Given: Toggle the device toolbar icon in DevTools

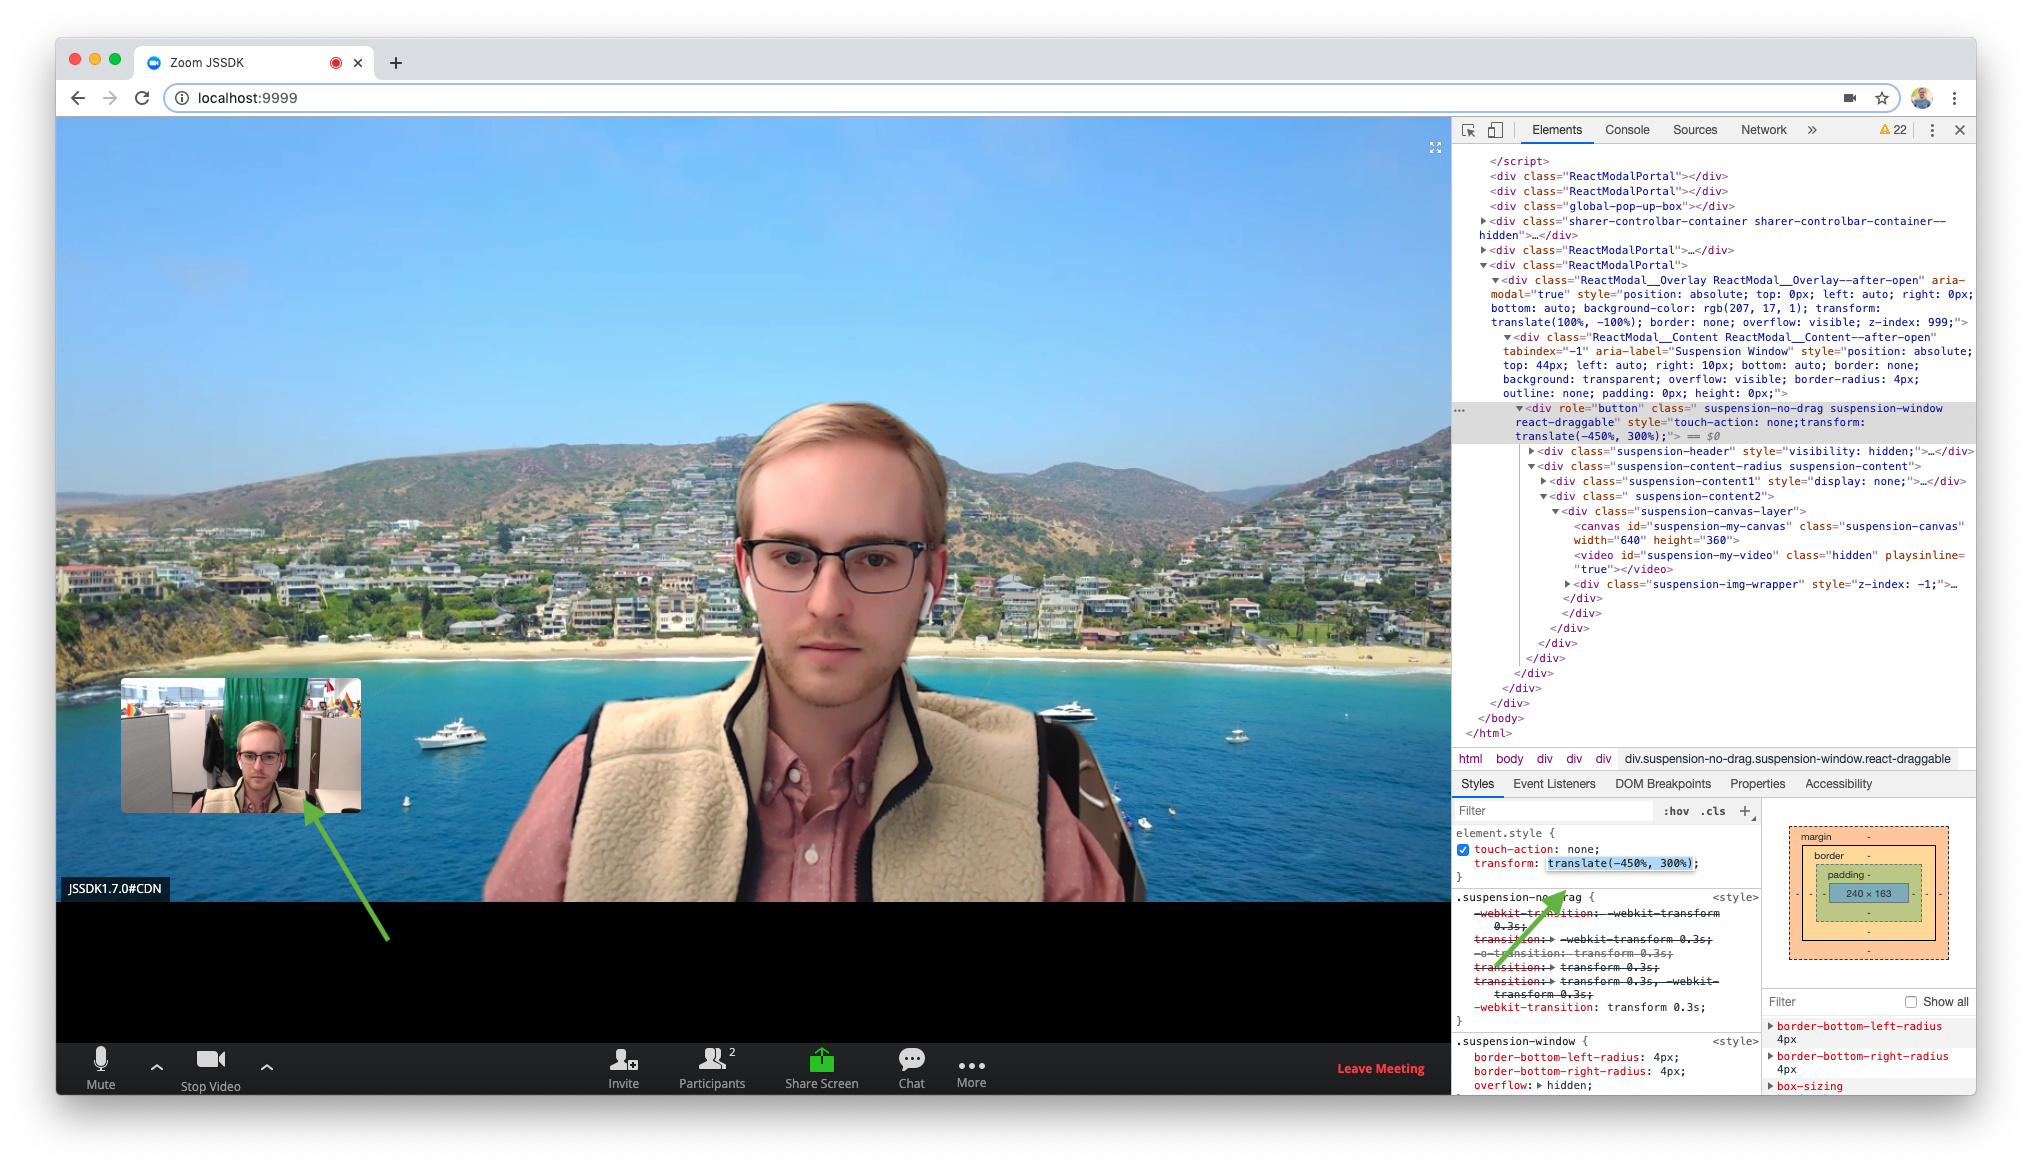Looking at the screenshot, I should click(1495, 130).
